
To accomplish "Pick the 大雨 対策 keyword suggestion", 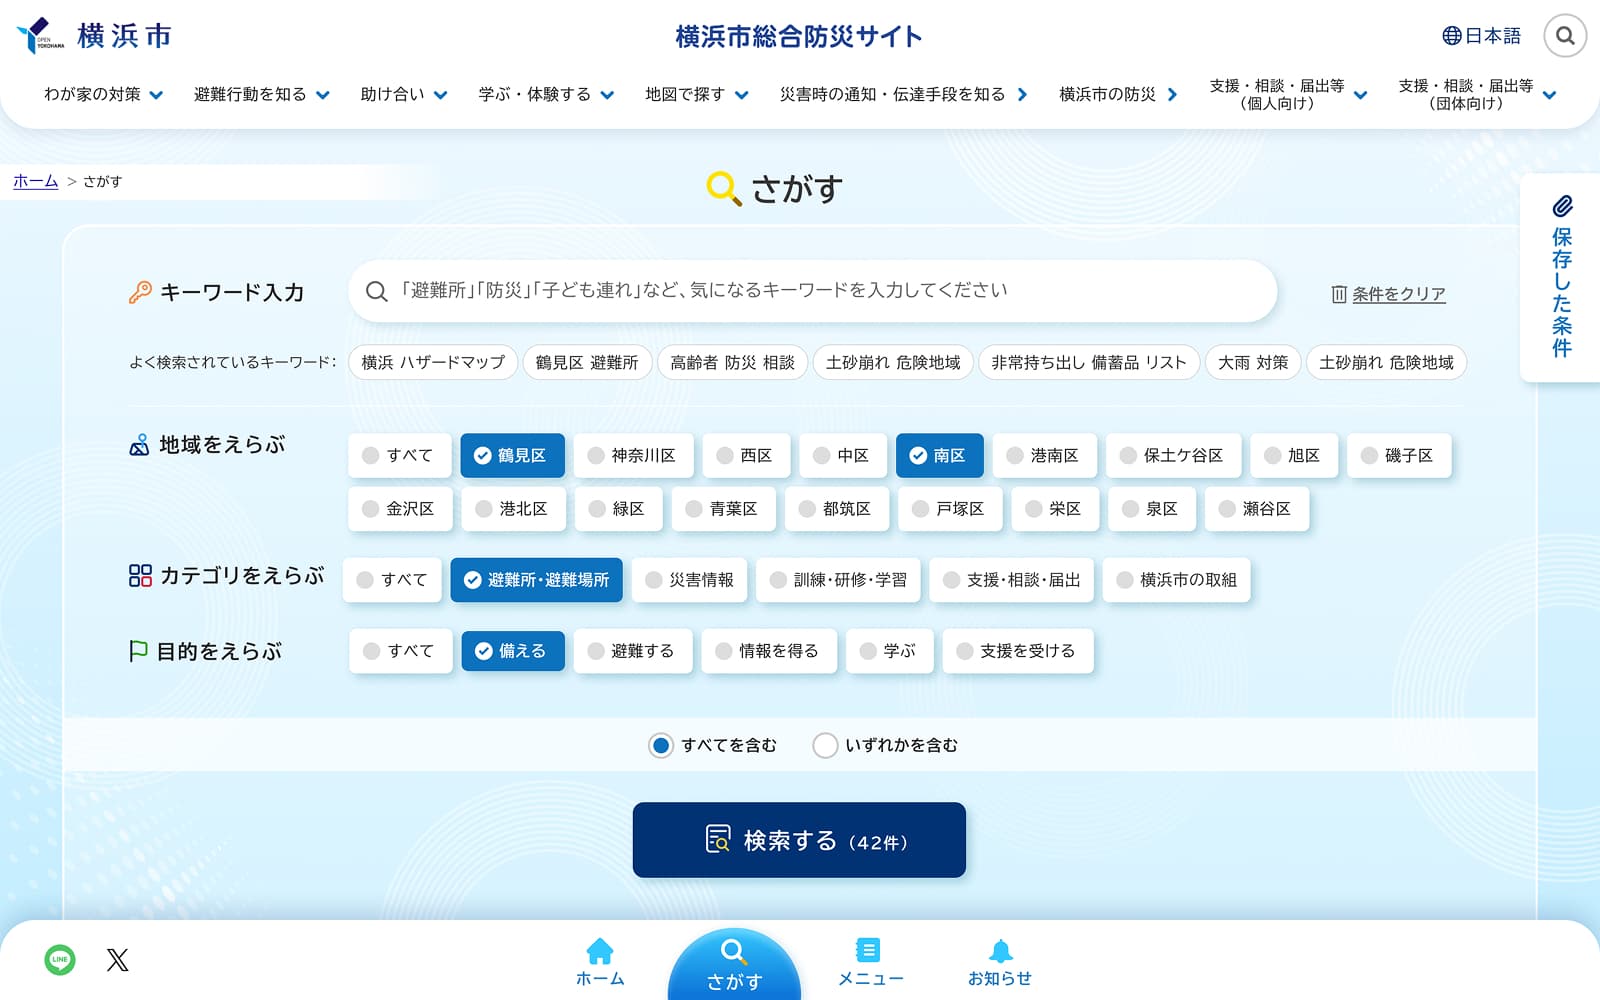I will [x=1253, y=362].
